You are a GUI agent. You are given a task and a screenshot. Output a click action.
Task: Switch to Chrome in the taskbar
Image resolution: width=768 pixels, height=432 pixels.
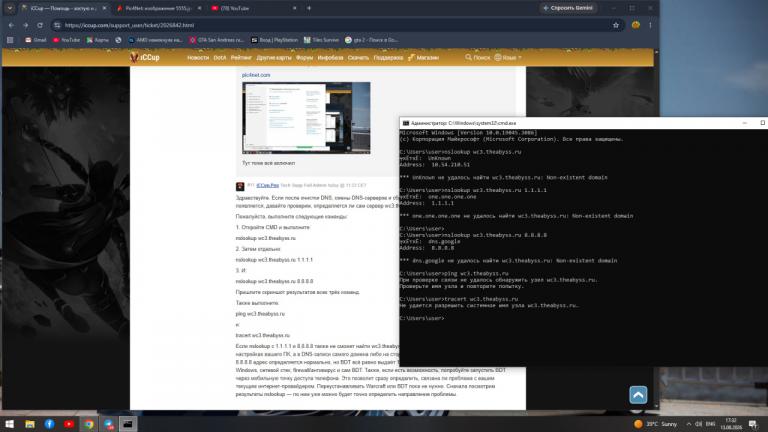[89, 424]
